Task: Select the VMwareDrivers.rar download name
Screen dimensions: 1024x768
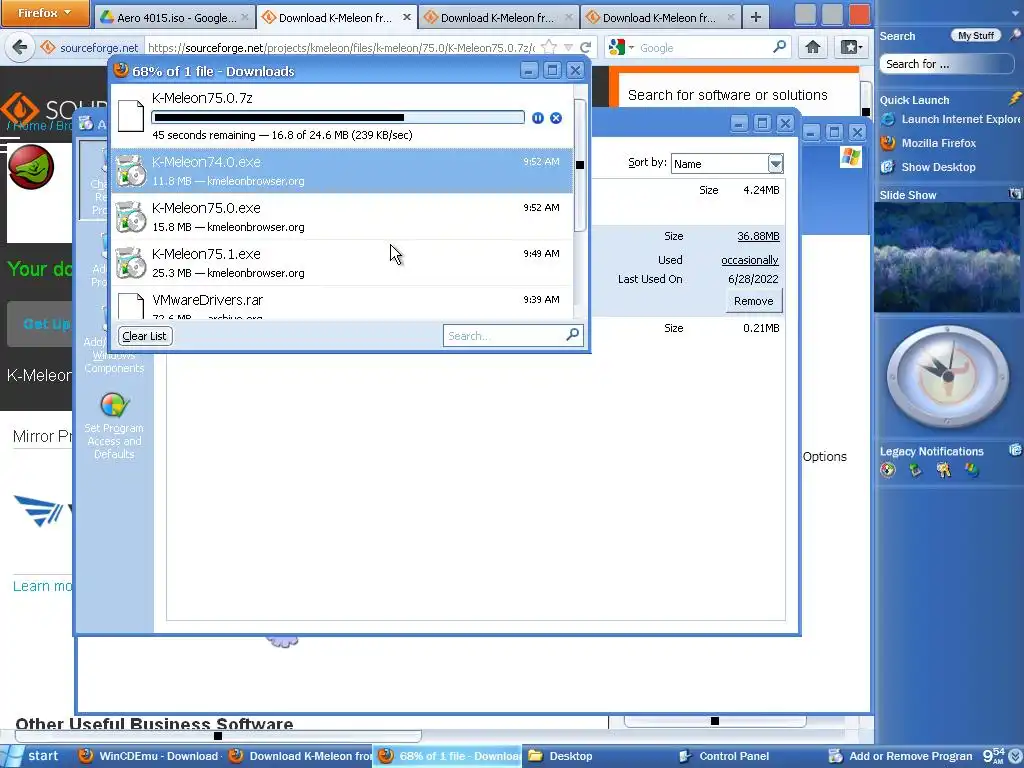Action: click(x=208, y=300)
